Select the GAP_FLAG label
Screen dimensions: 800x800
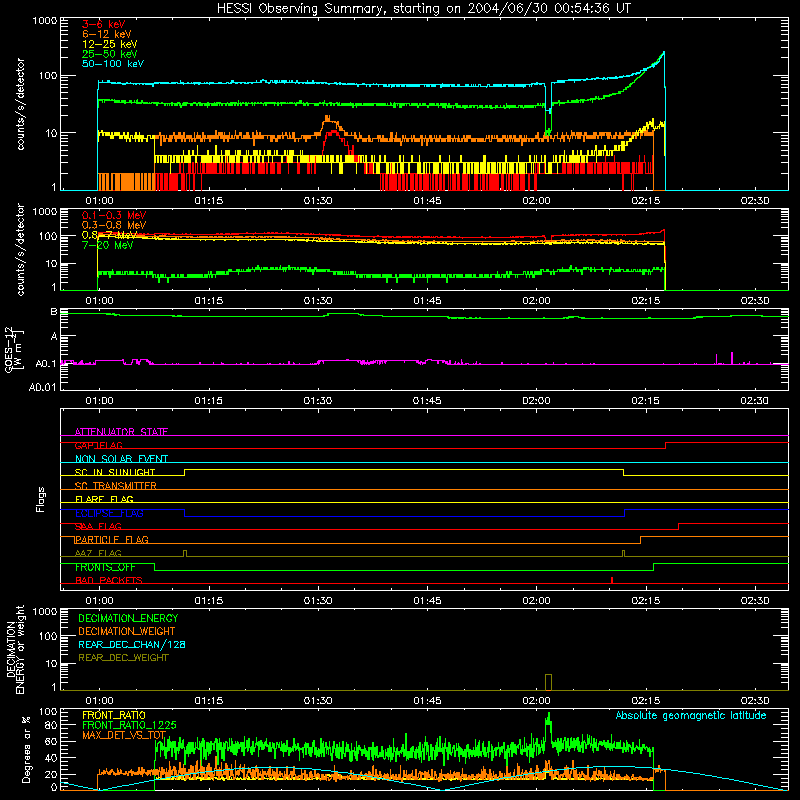(98, 445)
